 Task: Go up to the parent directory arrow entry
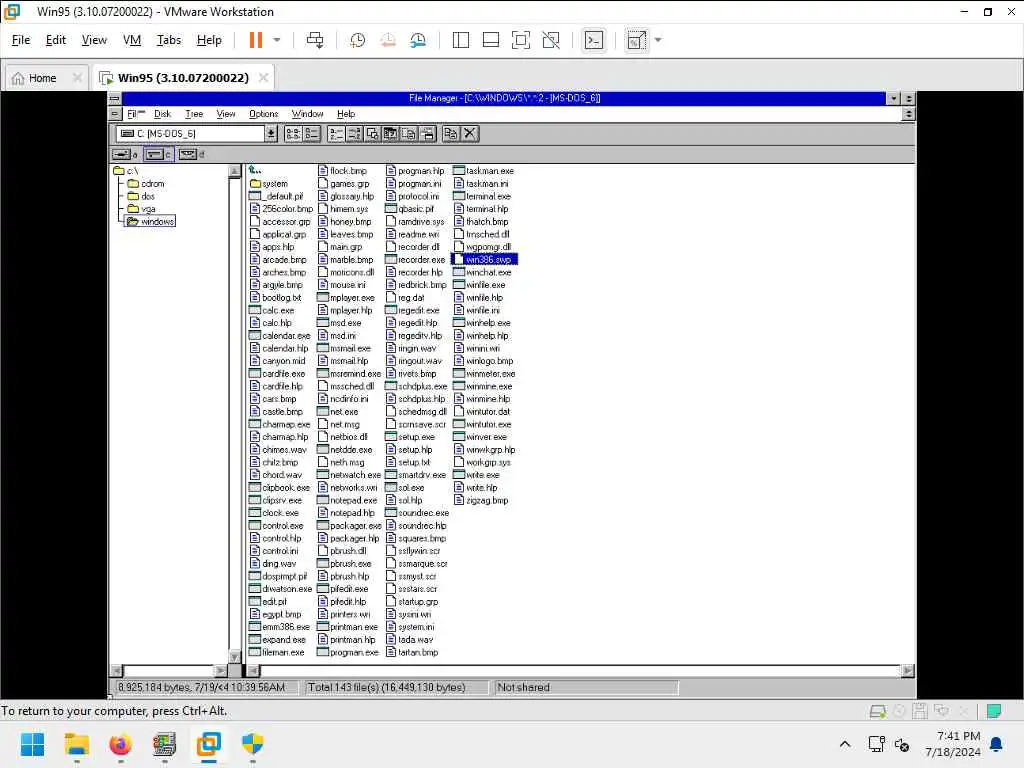tap(255, 170)
